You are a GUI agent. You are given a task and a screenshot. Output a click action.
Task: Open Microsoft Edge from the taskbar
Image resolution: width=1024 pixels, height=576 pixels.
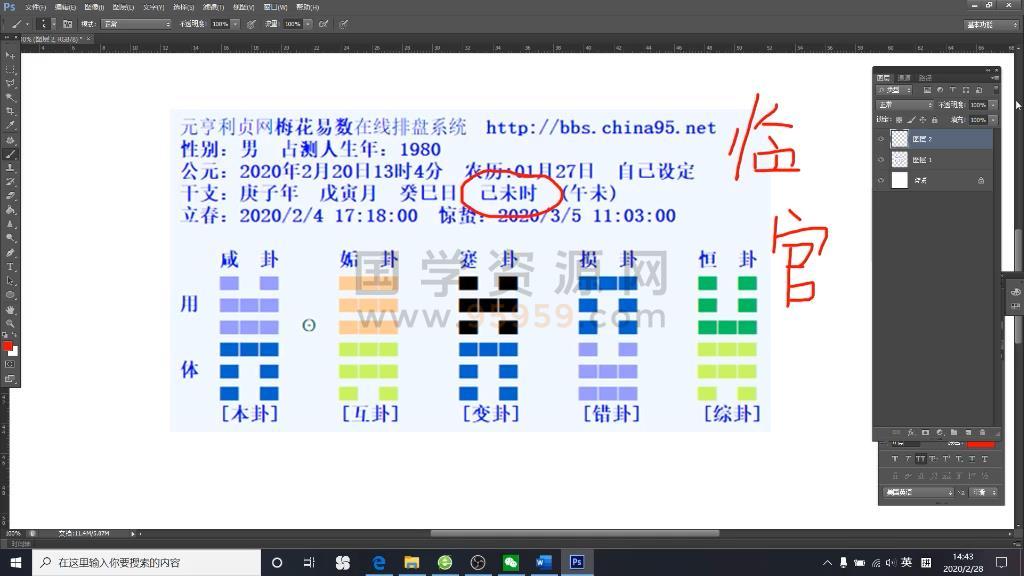tap(378, 562)
